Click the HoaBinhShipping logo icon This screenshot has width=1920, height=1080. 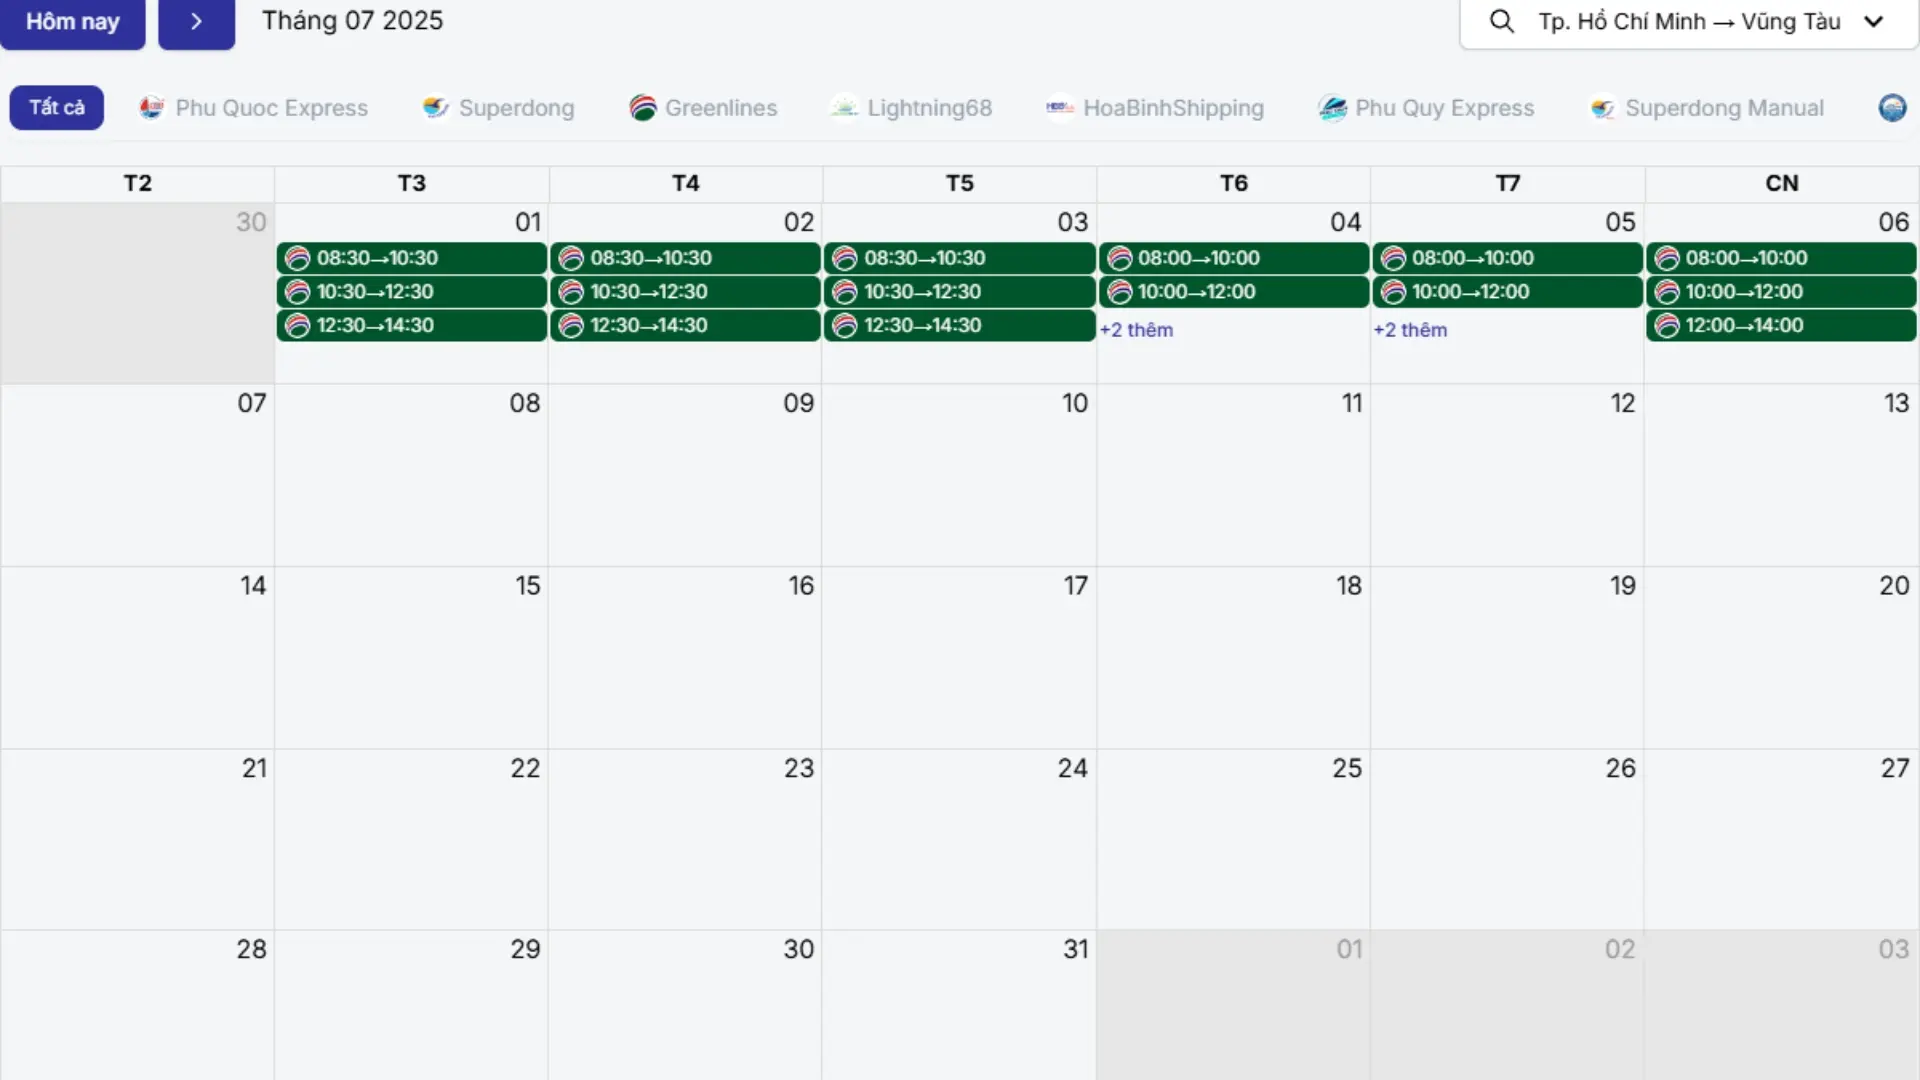pyautogui.click(x=1060, y=108)
